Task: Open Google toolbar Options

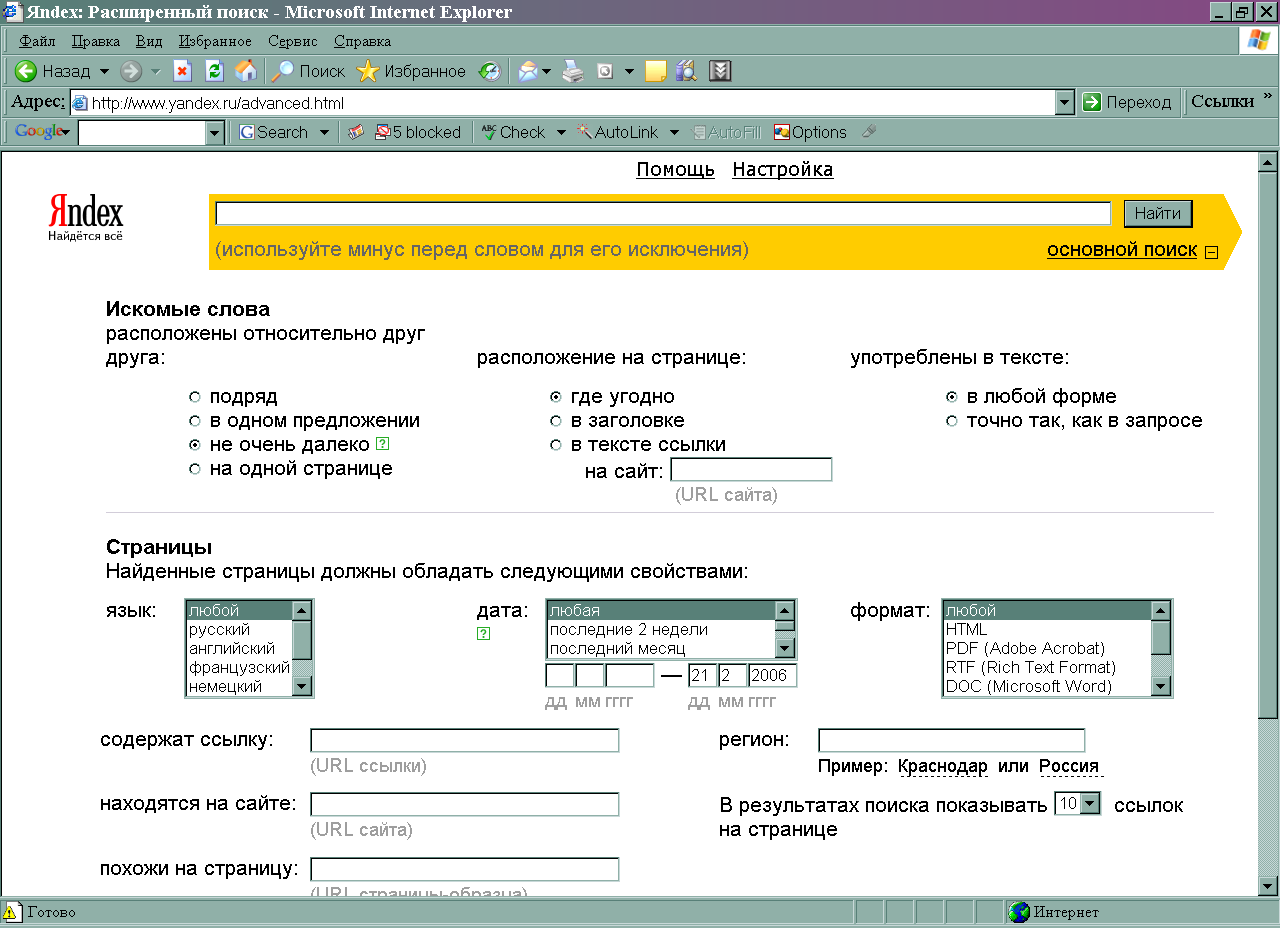Action: pos(810,132)
